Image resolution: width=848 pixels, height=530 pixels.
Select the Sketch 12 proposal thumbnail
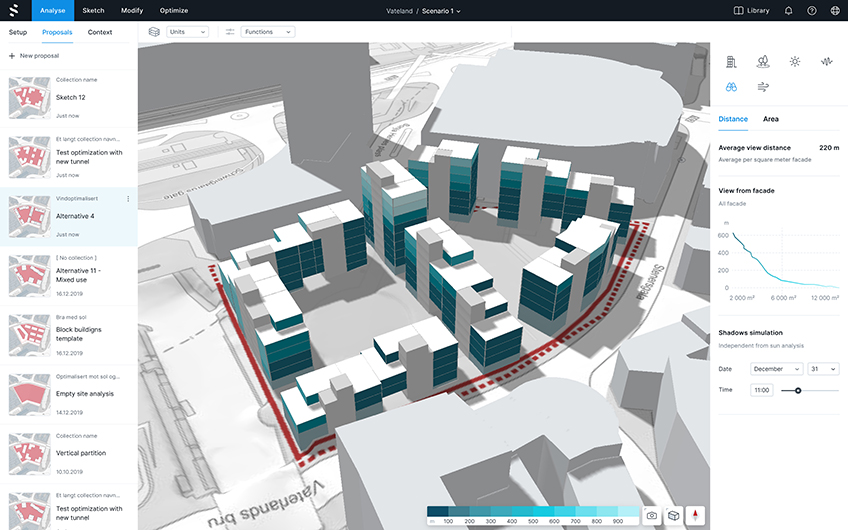[28, 98]
